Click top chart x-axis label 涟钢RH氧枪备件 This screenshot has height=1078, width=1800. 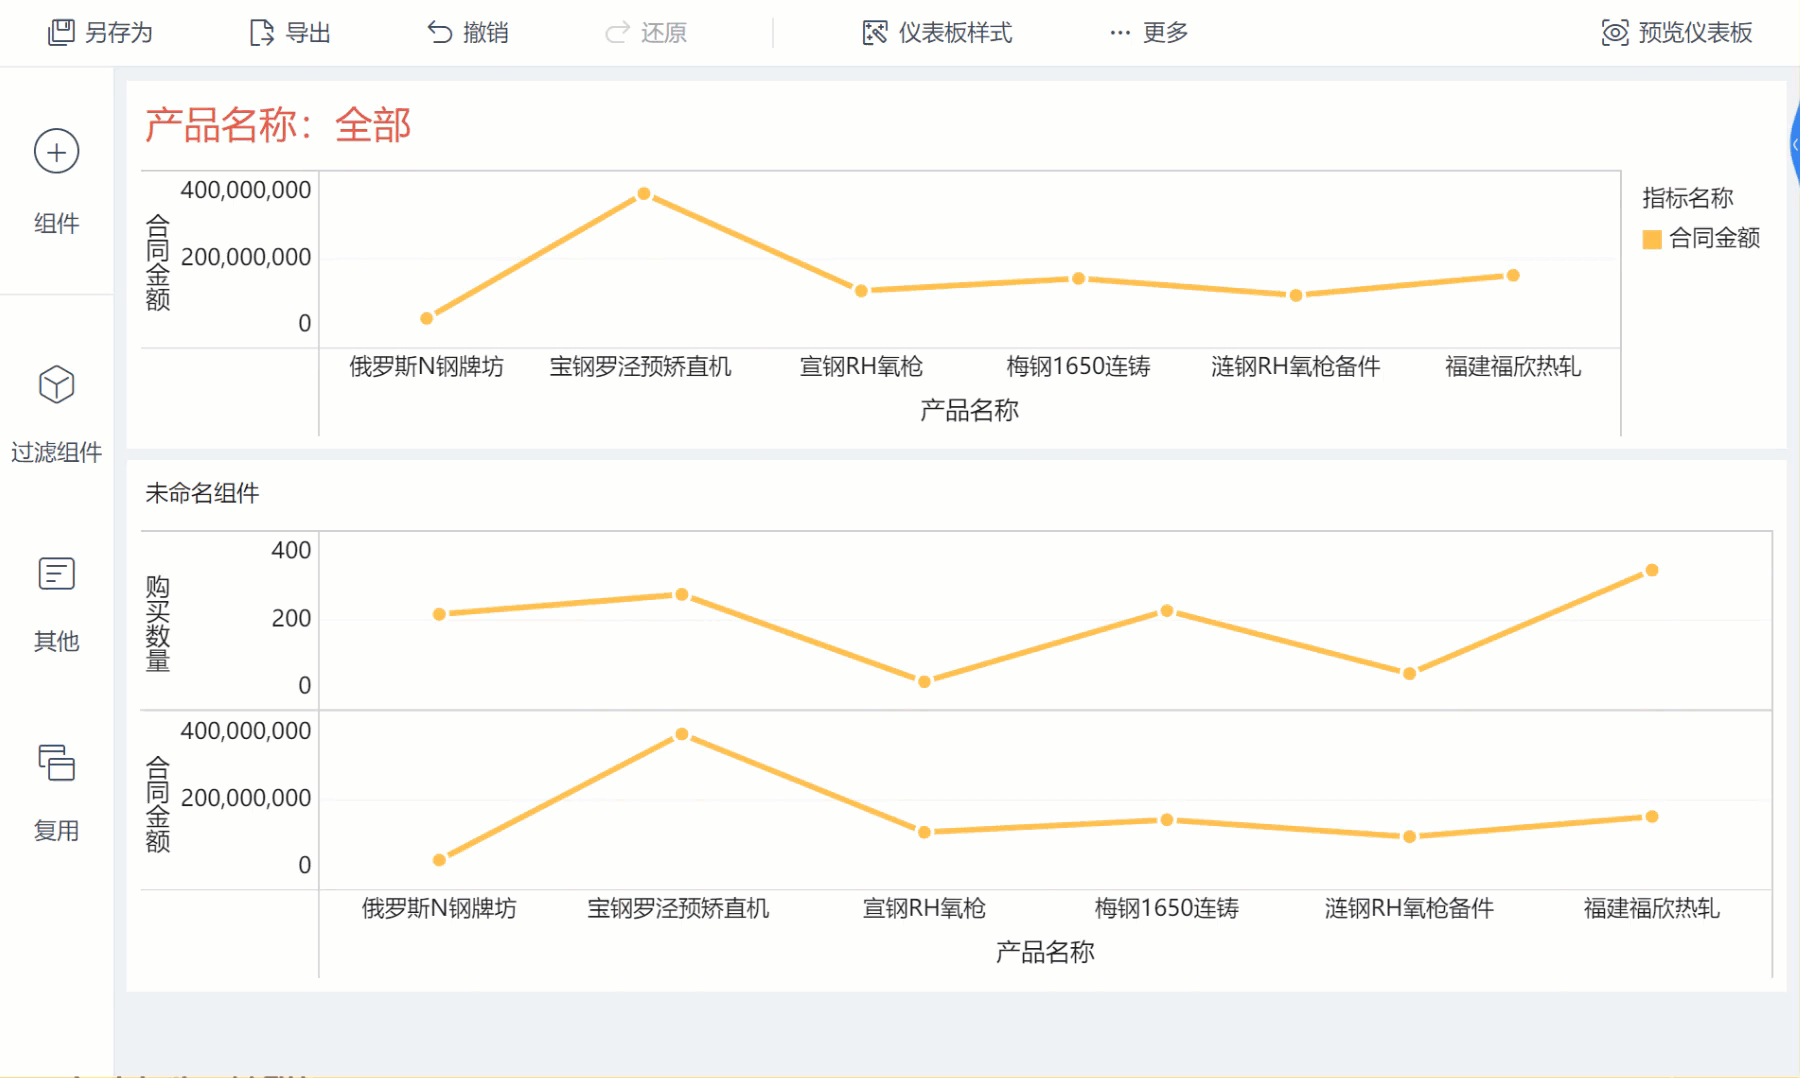pos(1296,367)
